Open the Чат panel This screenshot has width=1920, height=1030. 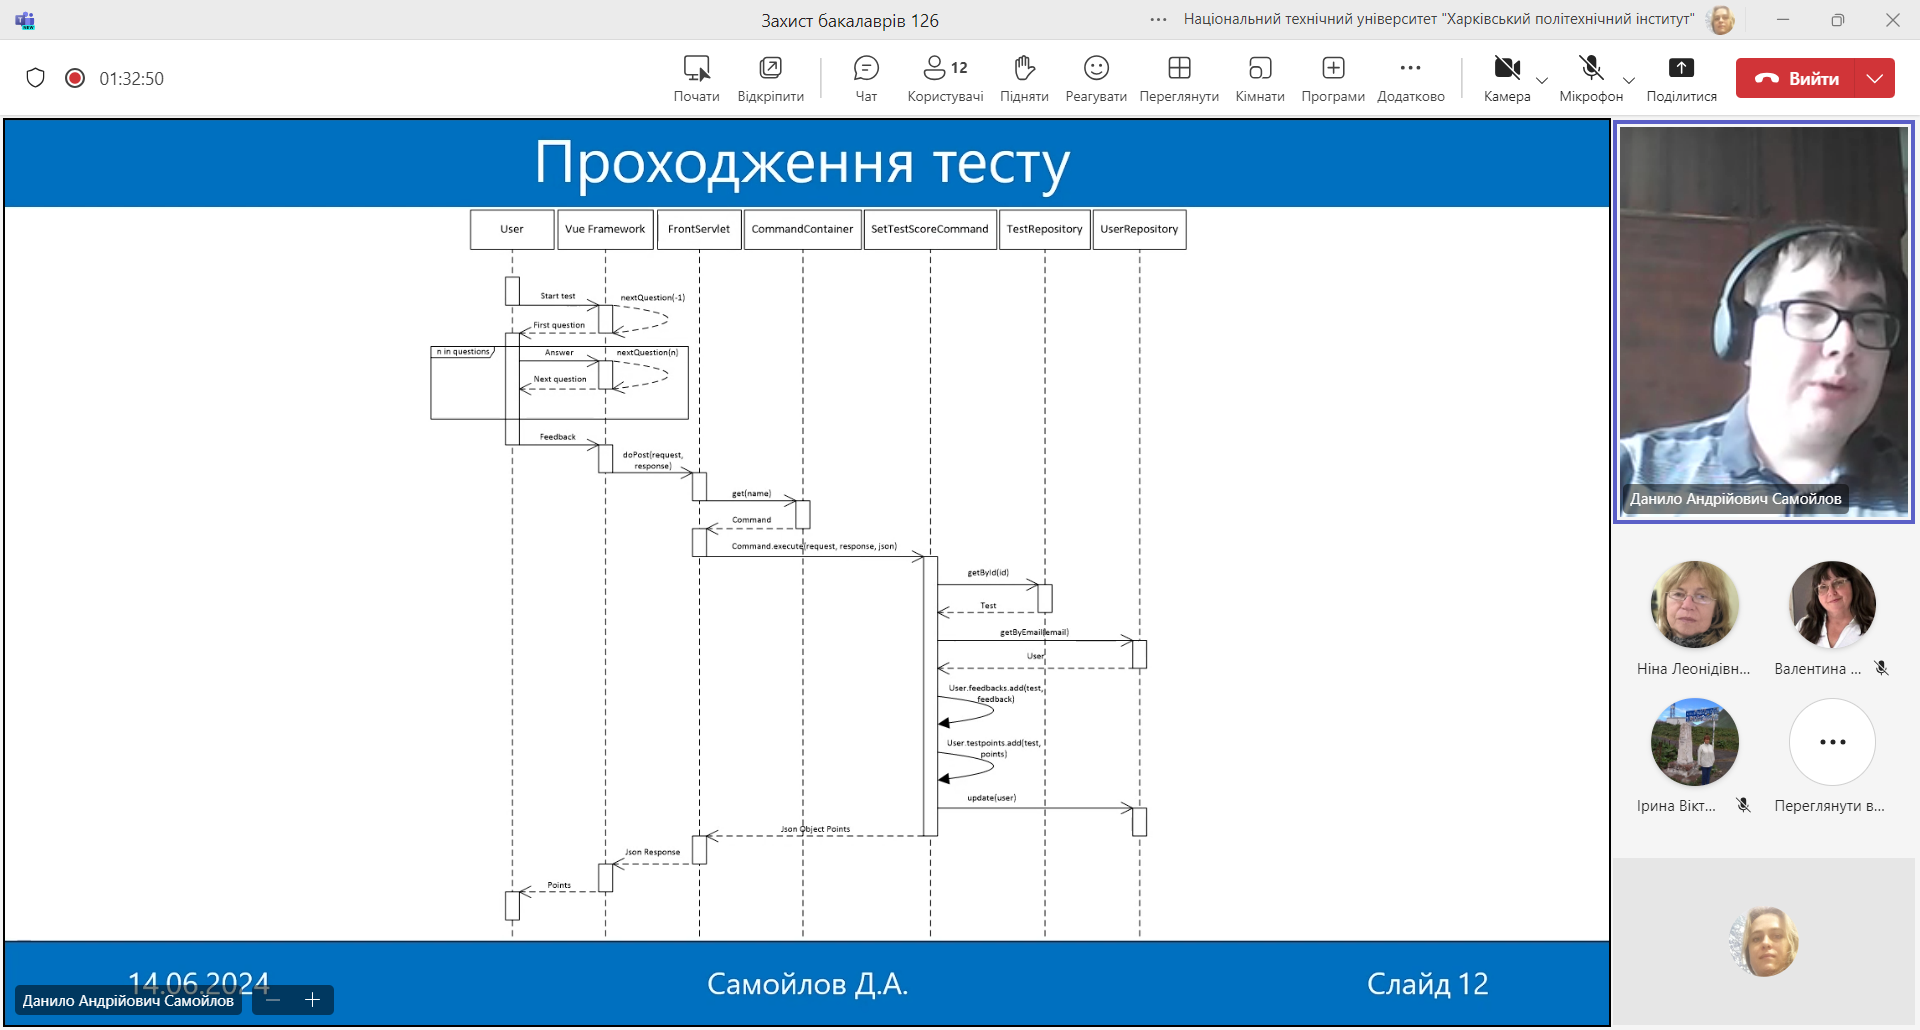[866, 78]
